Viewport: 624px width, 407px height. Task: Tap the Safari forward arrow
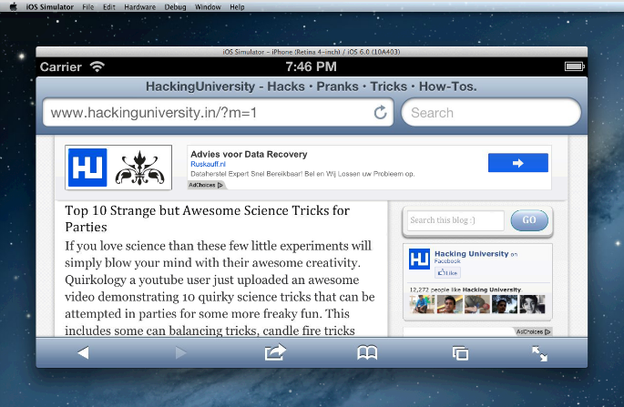click(x=181, y=352)
